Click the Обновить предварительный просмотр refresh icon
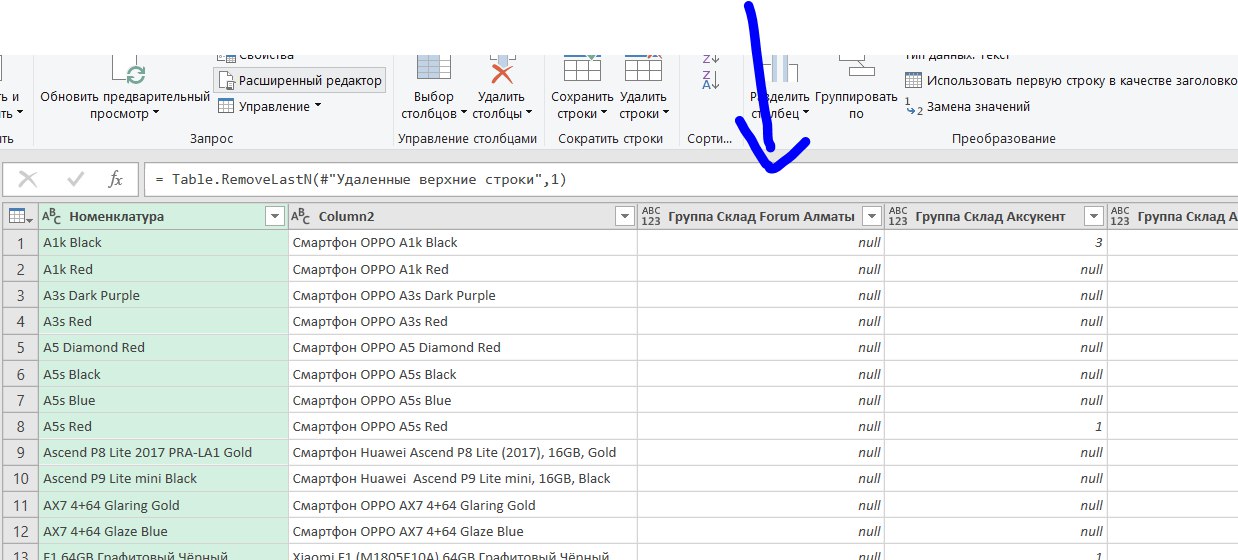1238x560 pixels. click(x=128, y=68)
